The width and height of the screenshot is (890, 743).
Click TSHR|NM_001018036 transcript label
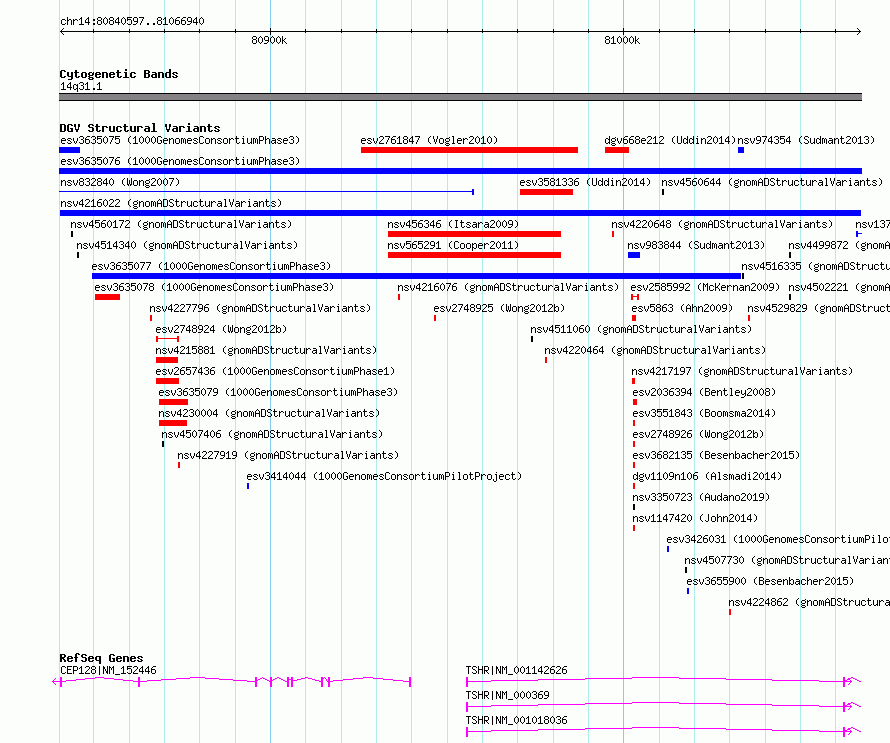517,720
